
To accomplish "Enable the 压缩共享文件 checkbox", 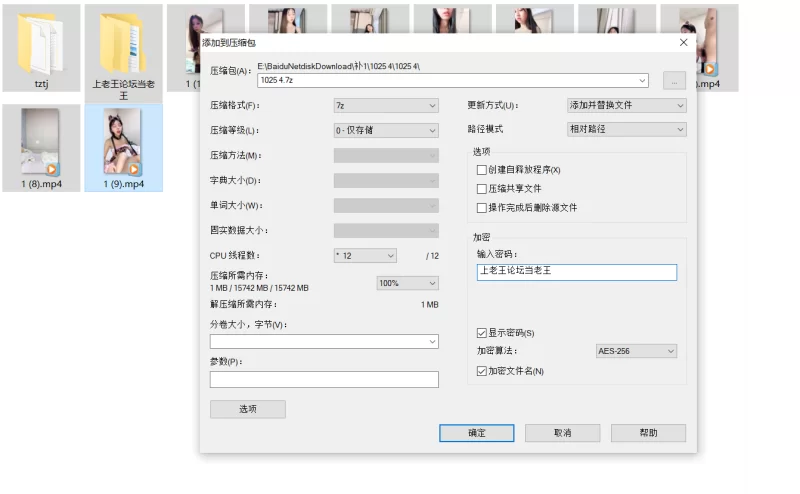I will click(x=481, y=189).
